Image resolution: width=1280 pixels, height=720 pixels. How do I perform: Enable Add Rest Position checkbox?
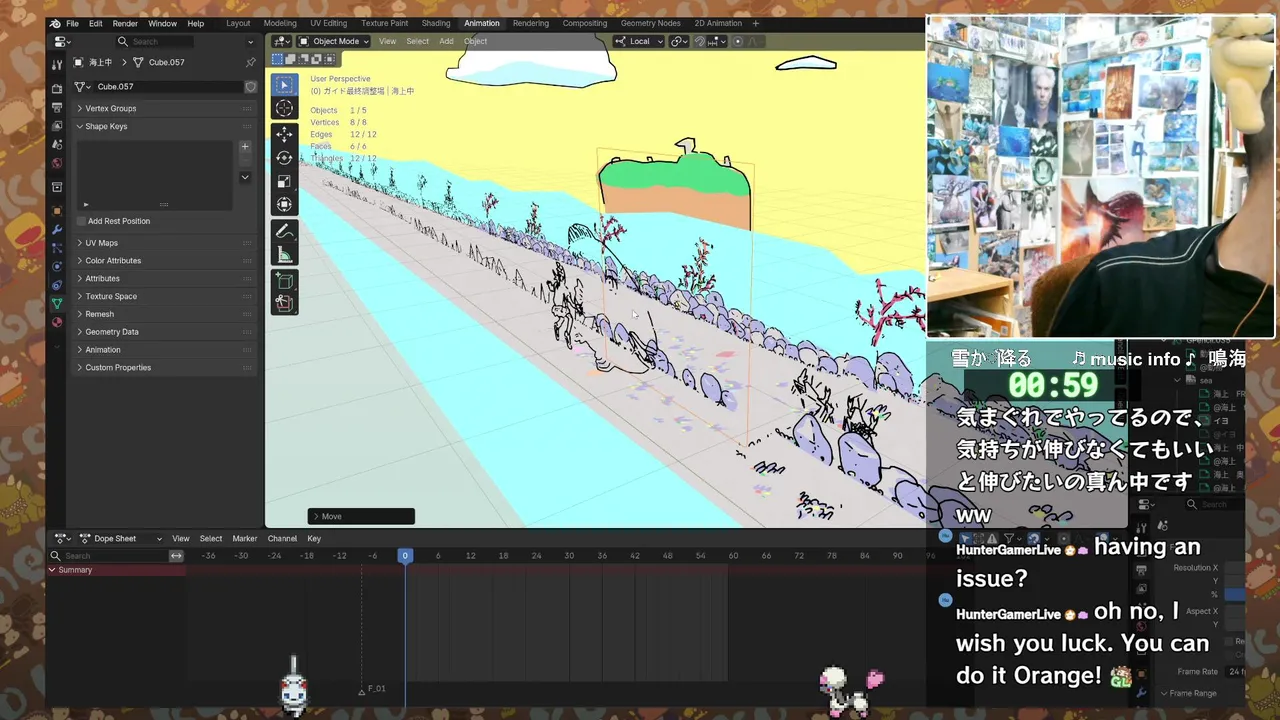pos(81,221)
